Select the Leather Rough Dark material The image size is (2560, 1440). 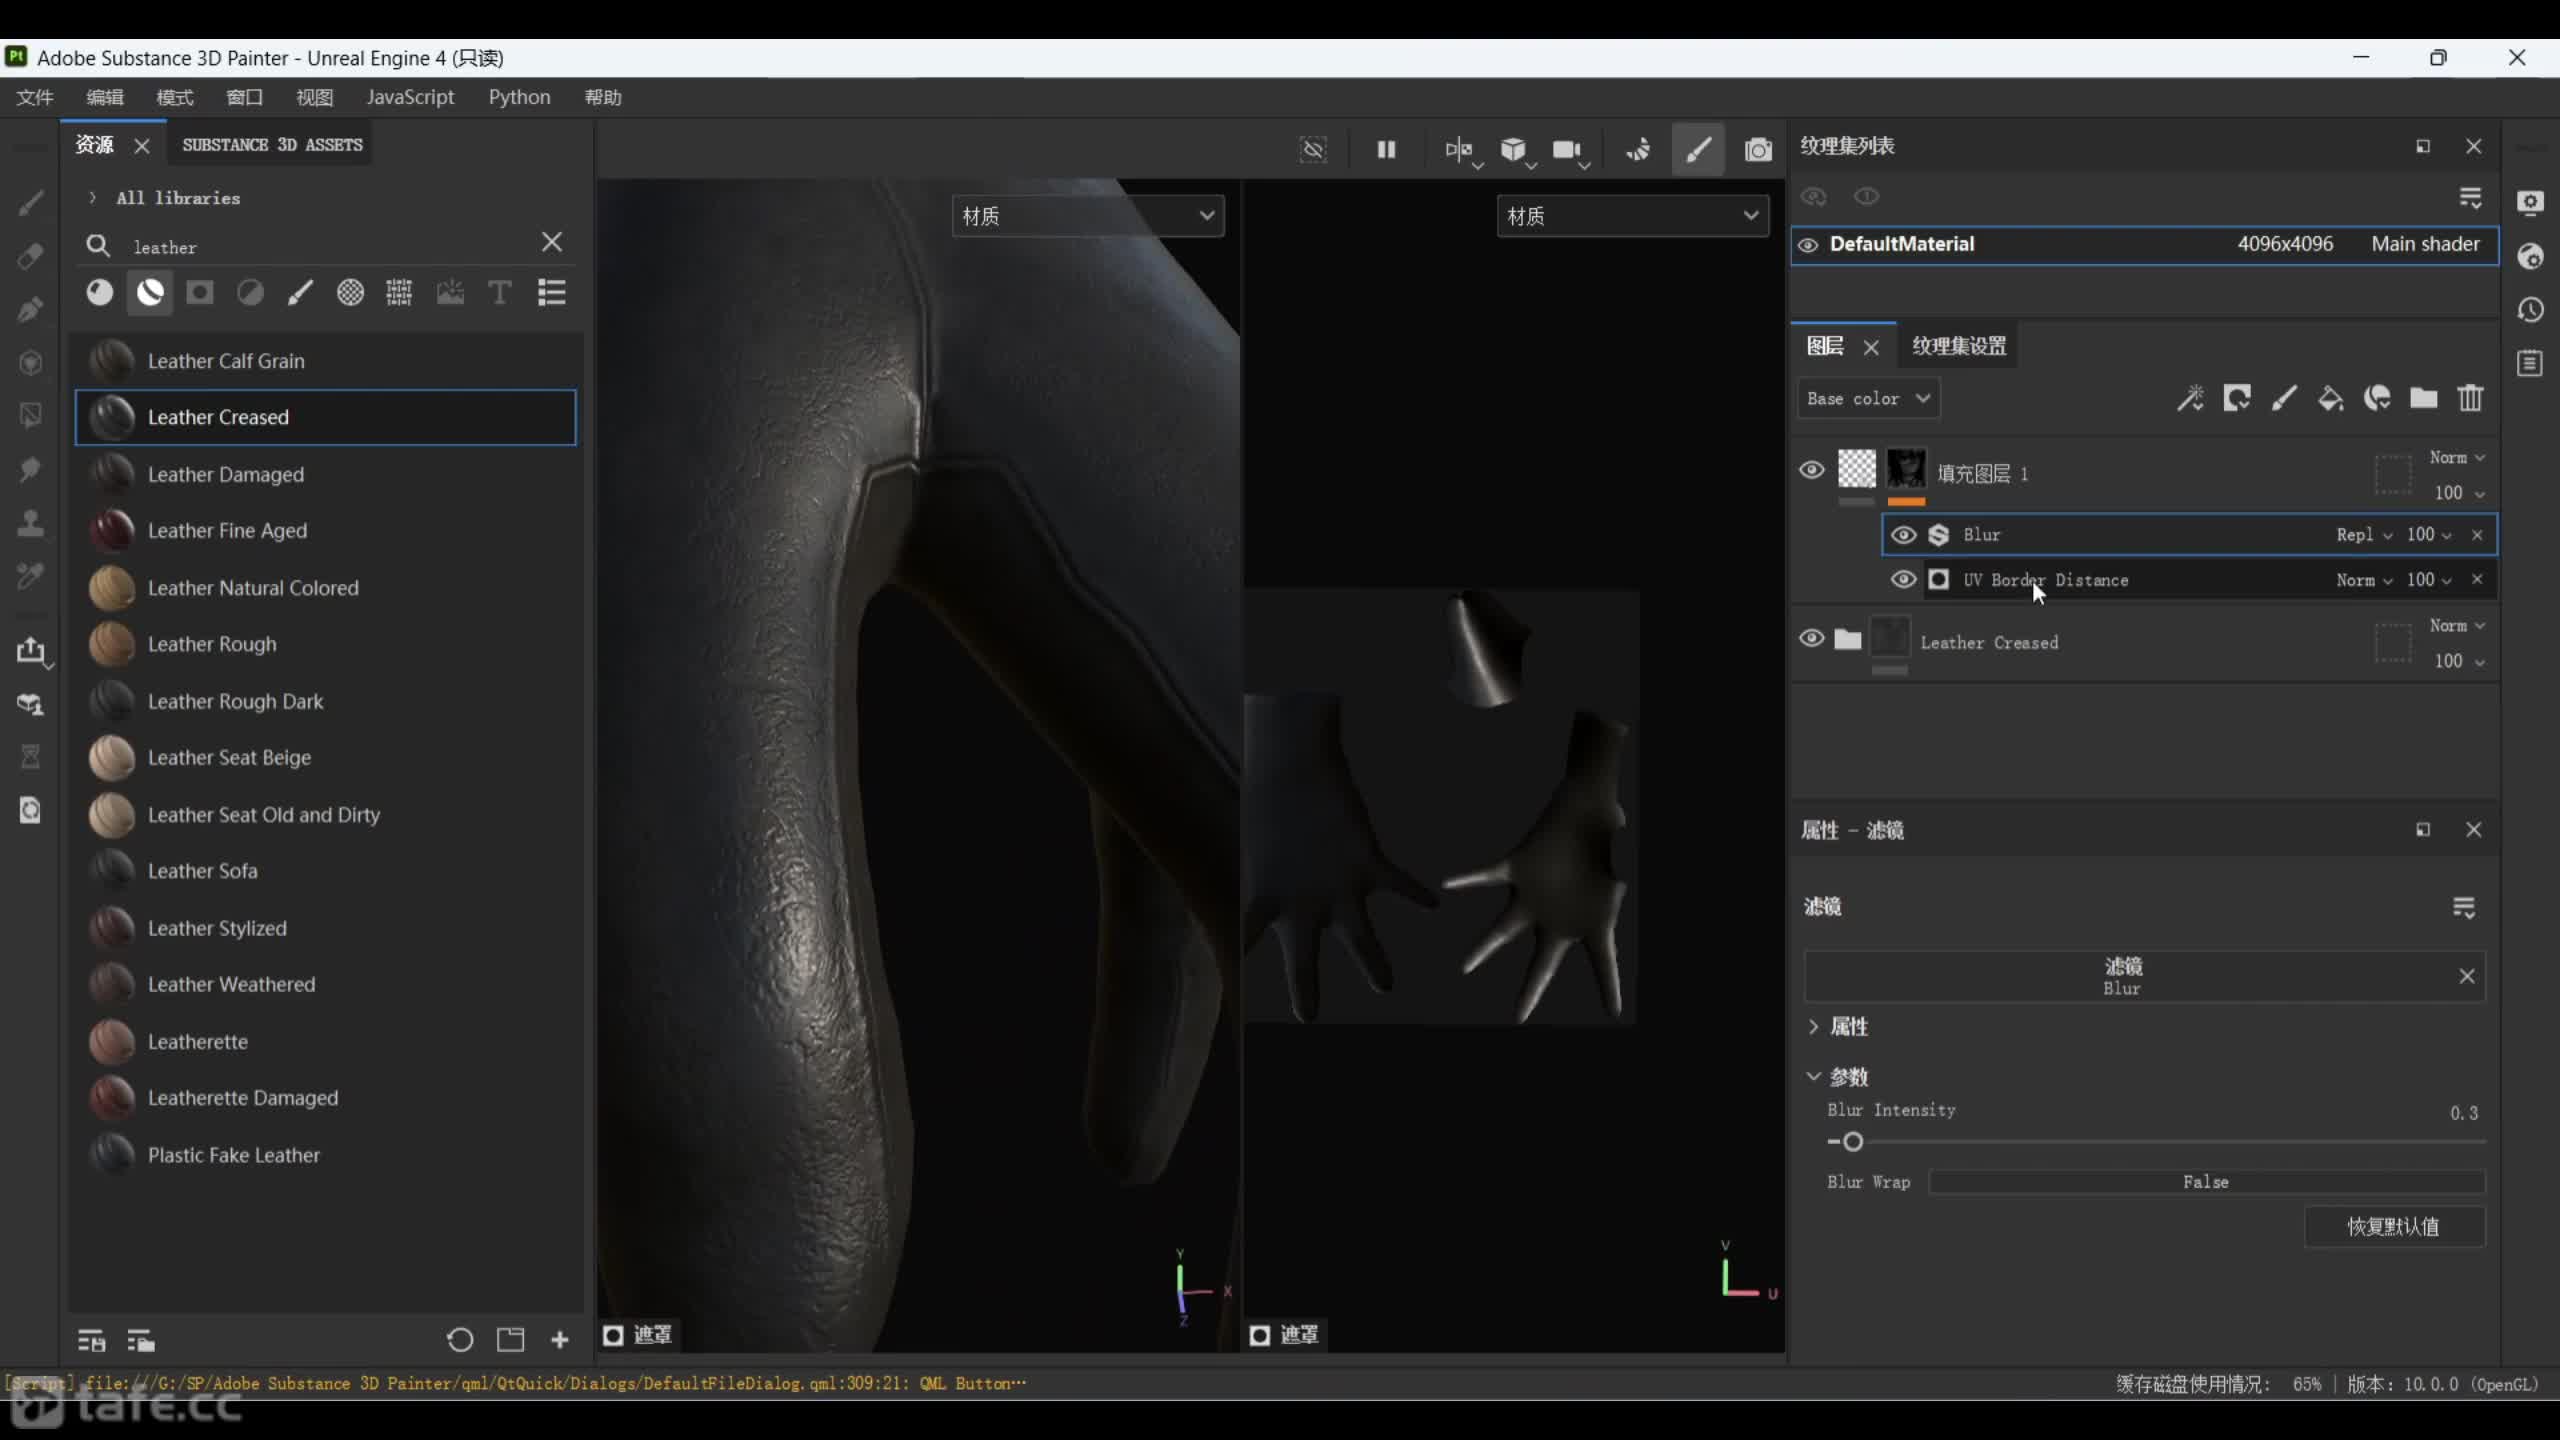(235, 701)
